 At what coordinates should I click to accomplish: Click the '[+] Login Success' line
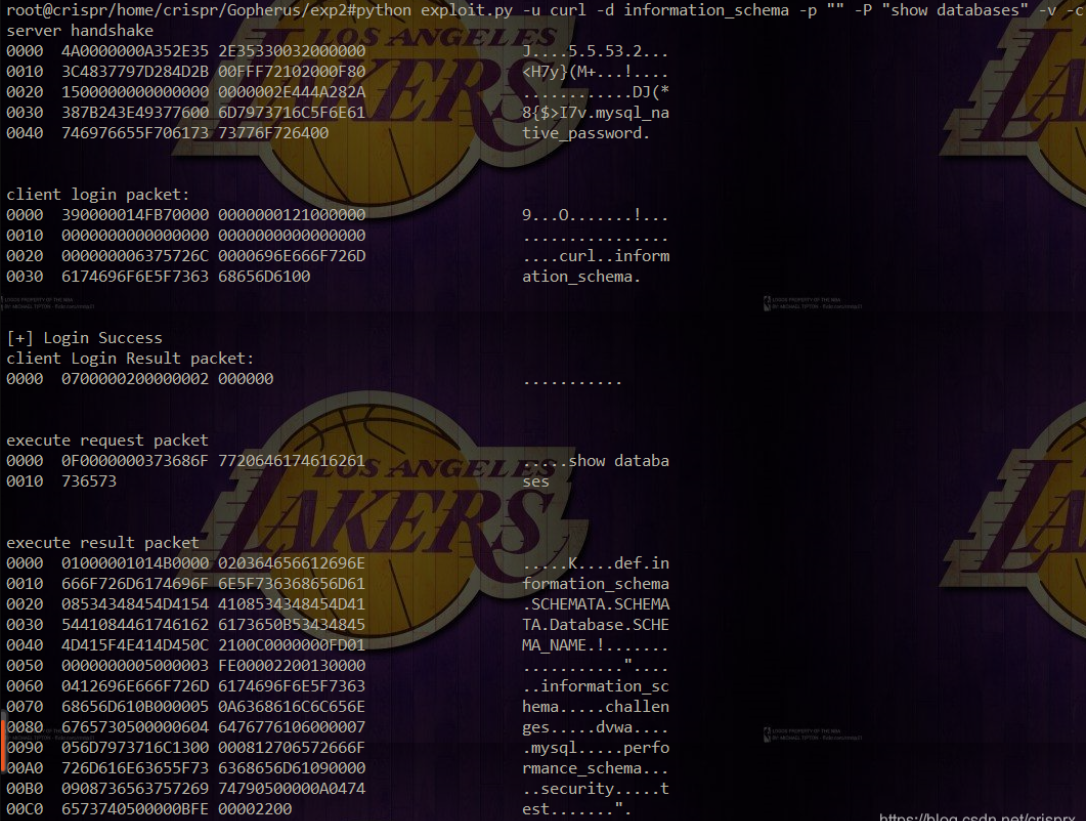(84, 338)
